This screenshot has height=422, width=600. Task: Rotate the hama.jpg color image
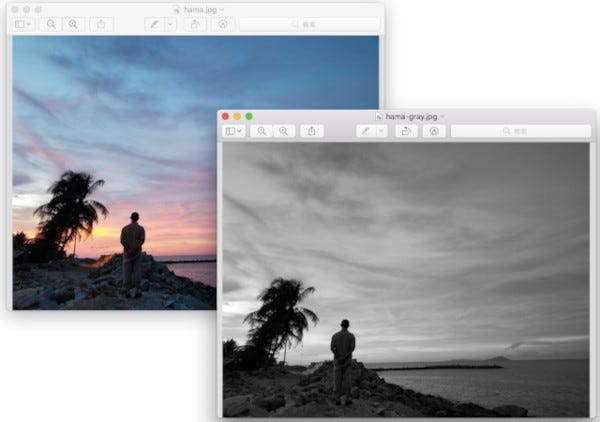coord(195,23)
